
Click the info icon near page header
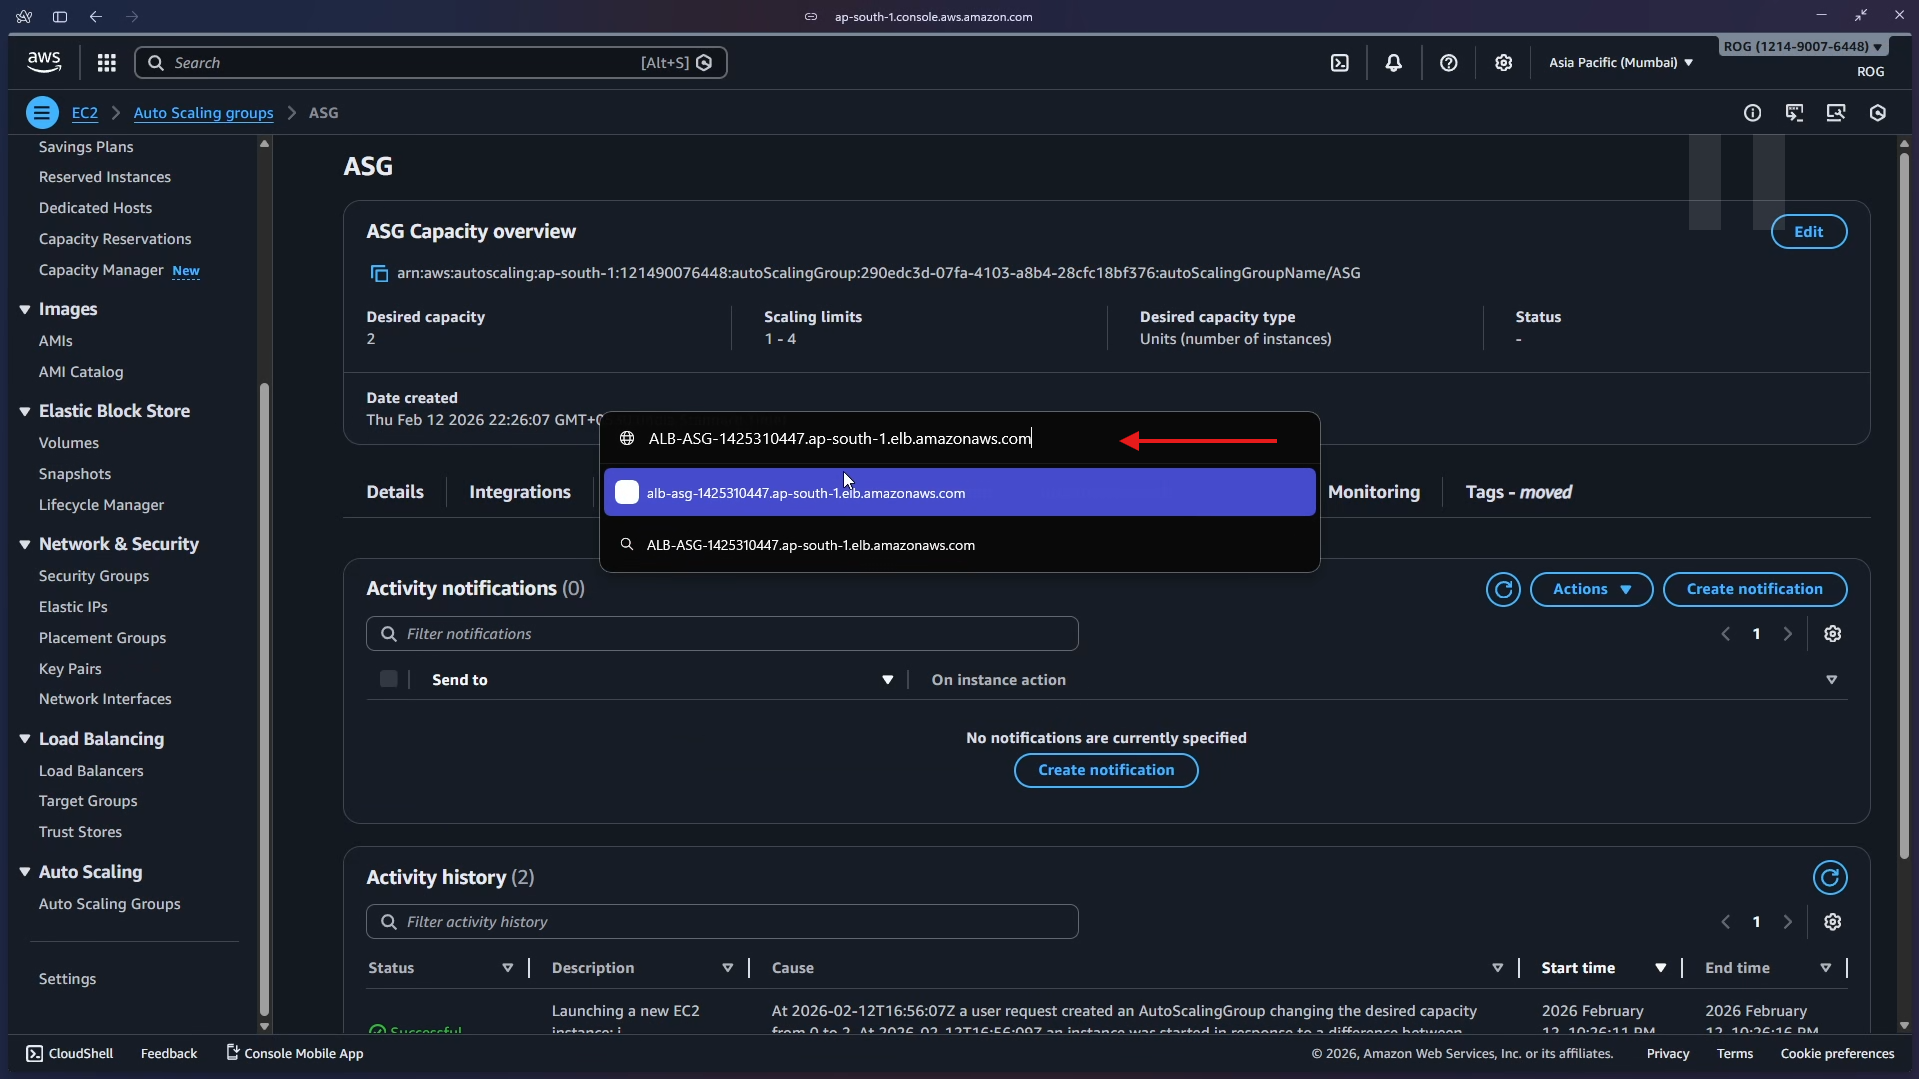coord(1753,112)
